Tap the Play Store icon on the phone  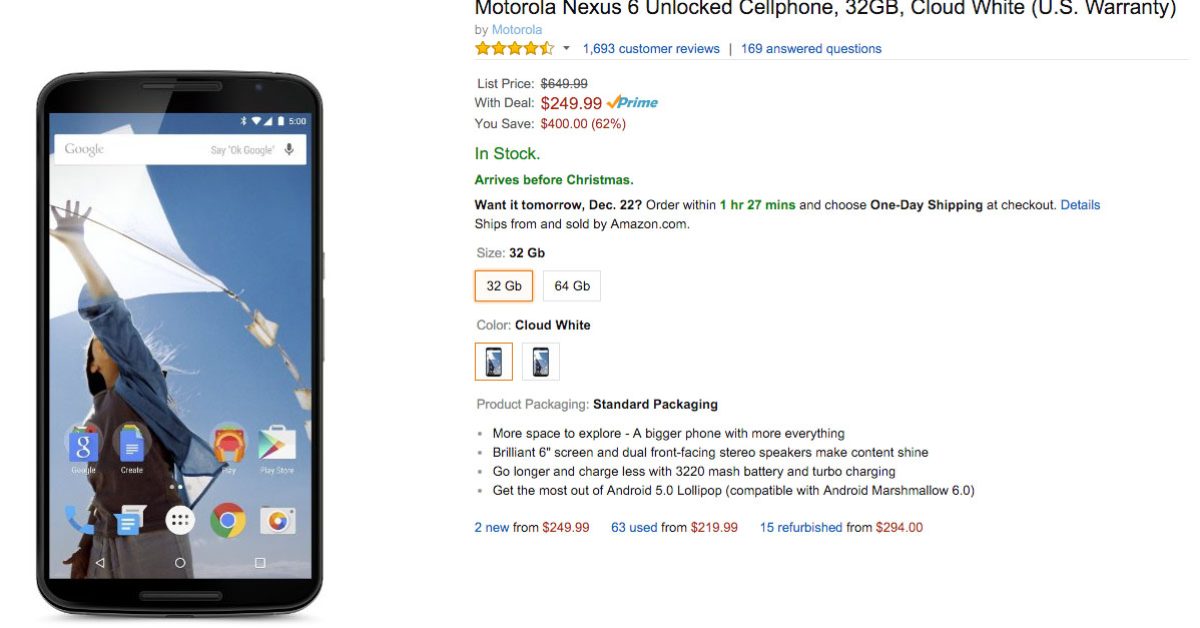[x=277, y=445]
